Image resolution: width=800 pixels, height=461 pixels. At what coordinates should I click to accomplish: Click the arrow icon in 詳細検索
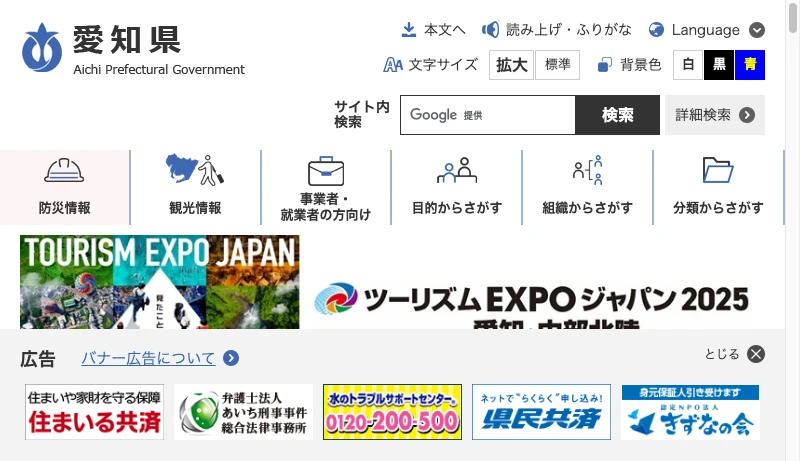coord(747,115)
